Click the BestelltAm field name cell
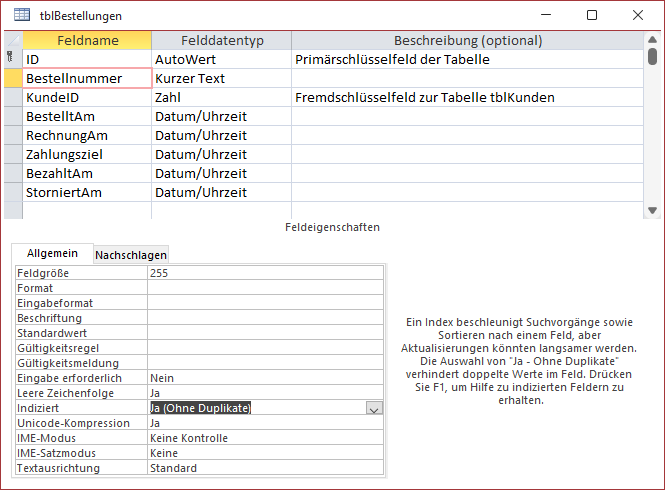 tap(87, 117)
